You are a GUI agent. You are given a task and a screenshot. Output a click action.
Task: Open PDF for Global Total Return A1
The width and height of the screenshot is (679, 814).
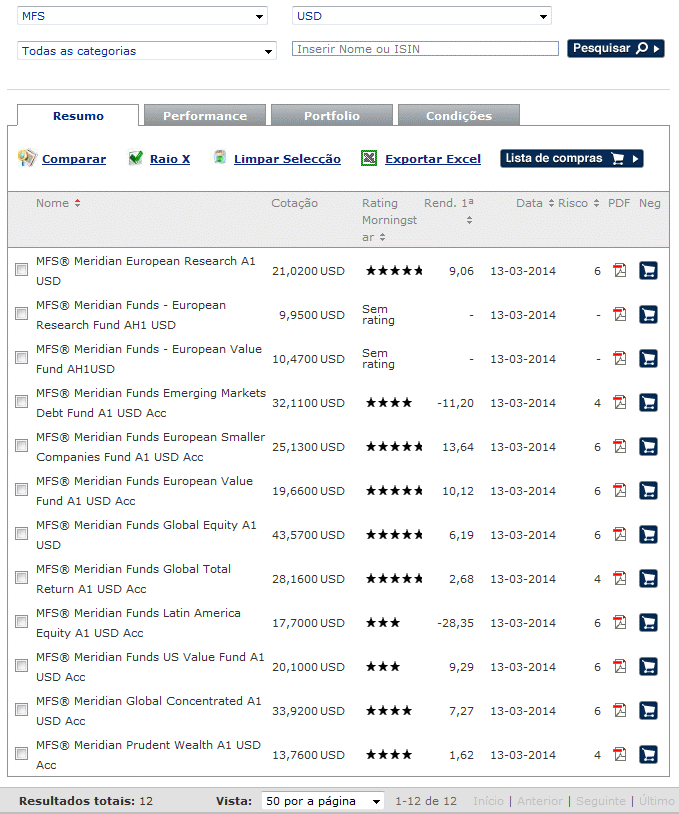tap(619, 578)
